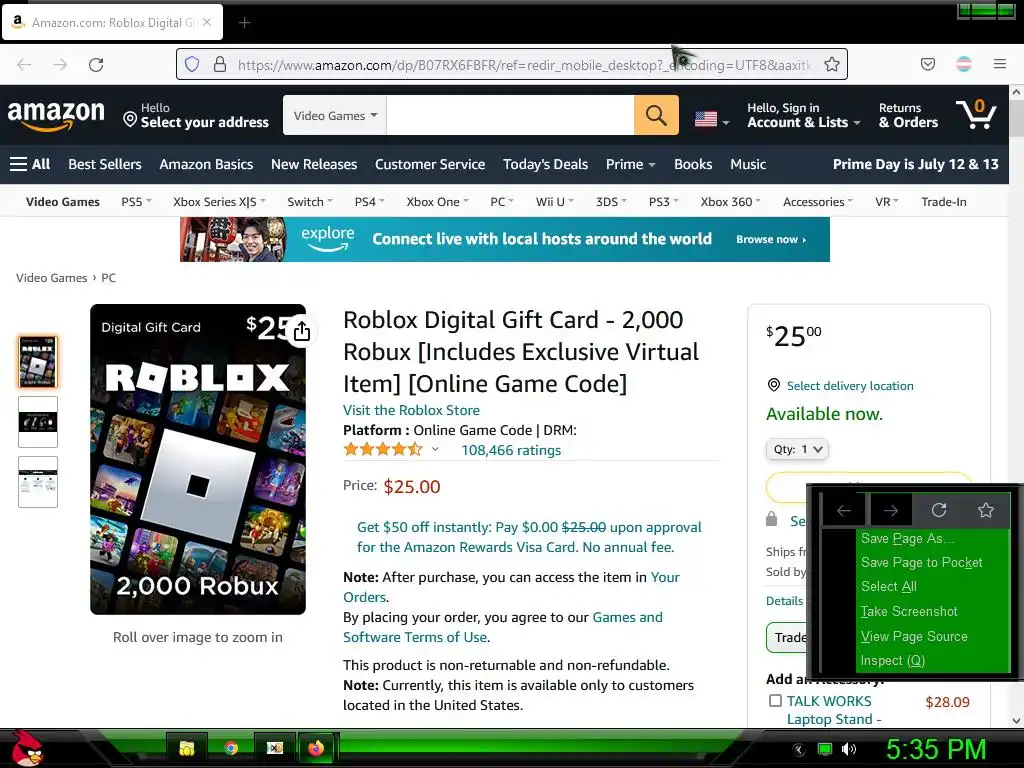The width and height of the screenshot is (1024, 768).
Task: Launch Chrome from the taskbar
Action: 231,748
